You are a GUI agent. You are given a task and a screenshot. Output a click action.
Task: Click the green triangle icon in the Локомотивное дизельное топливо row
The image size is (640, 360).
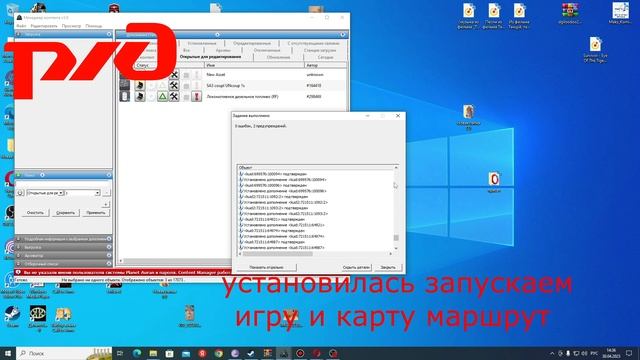click(x=162, y=96)
